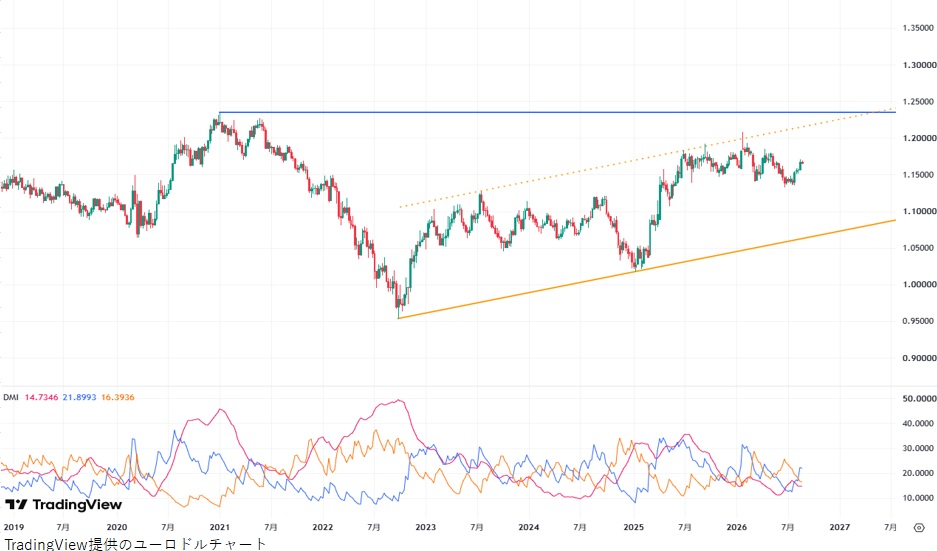The width and height of the screenshot is (937, 551).
Task: Open chart settings gear icon on time axis
Action: point(919,528)
